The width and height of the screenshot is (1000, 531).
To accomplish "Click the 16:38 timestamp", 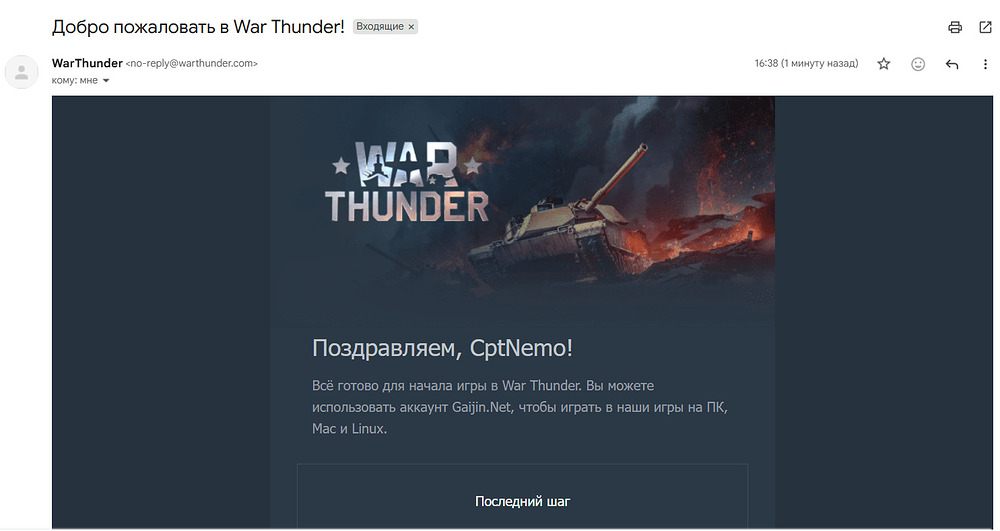I will [x=806, y=64].
